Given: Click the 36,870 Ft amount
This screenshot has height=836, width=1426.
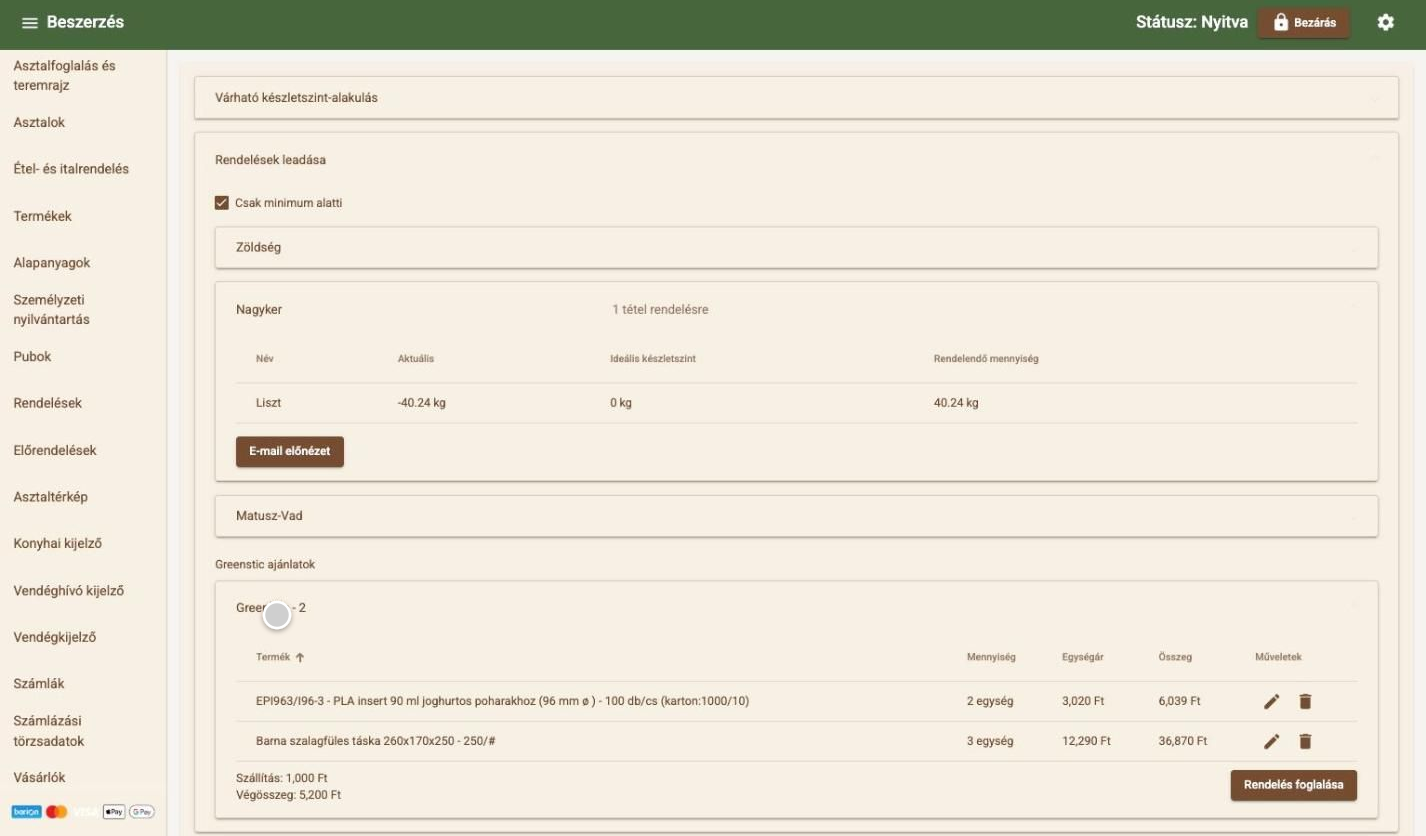Looking at the screenshot, I should click(x=1182, y=742).
